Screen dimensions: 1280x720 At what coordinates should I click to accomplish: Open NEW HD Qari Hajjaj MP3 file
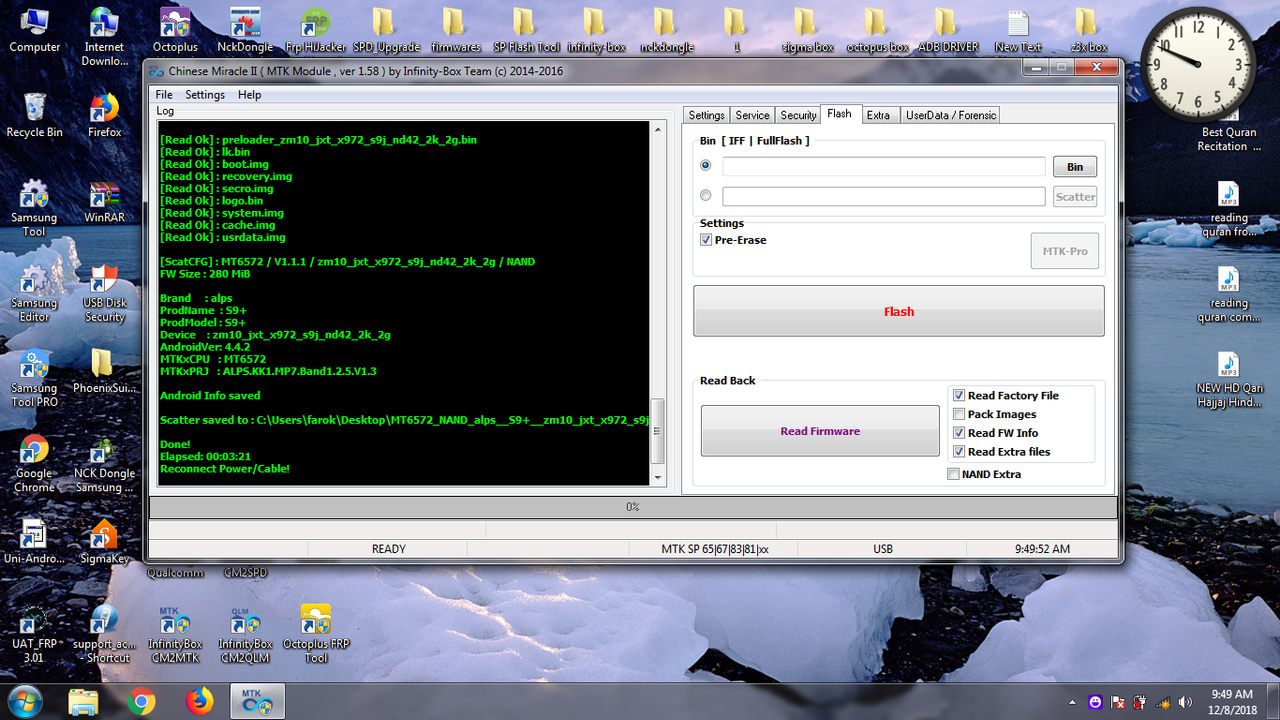1229,379
